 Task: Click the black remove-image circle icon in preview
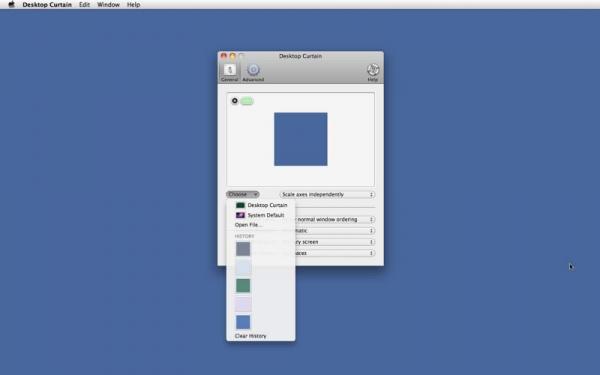(235, 101)
